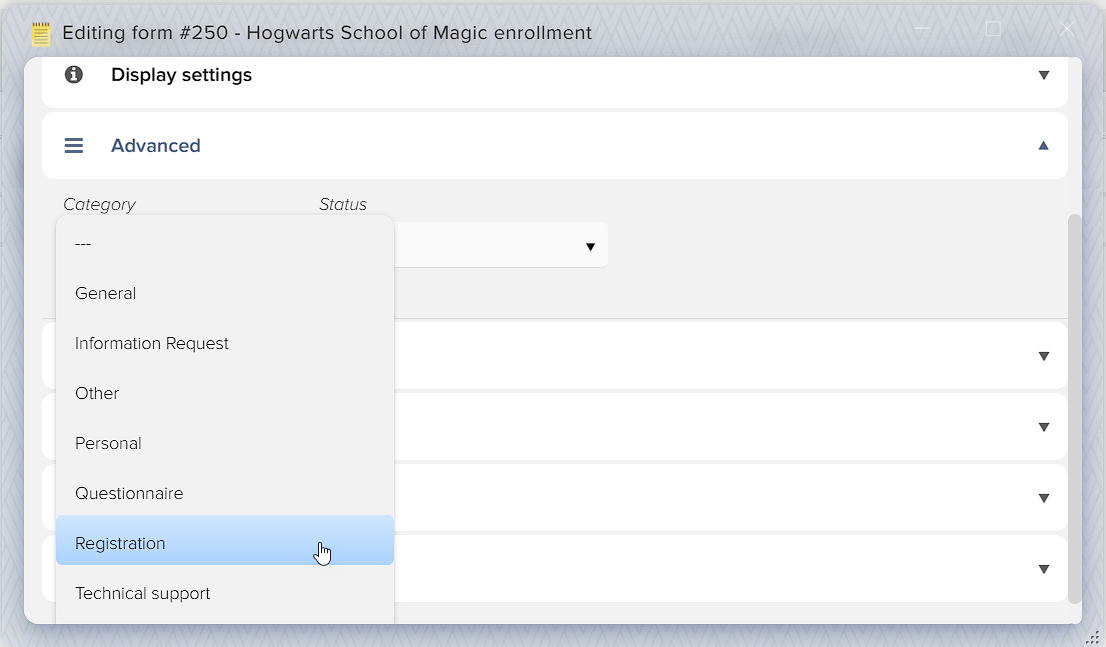Open the Status dropdown
The width and height of the screenshot is (1106, 647).
pyautogui.click(x=501, y=245)
